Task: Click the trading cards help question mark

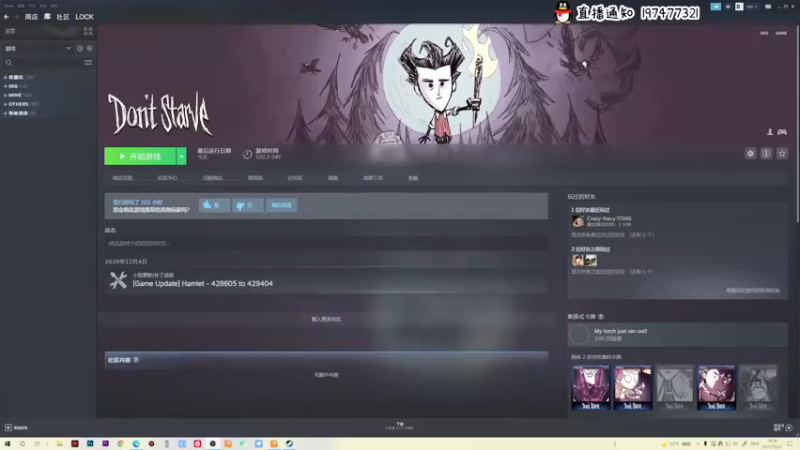Action: (x=601, y=317)
